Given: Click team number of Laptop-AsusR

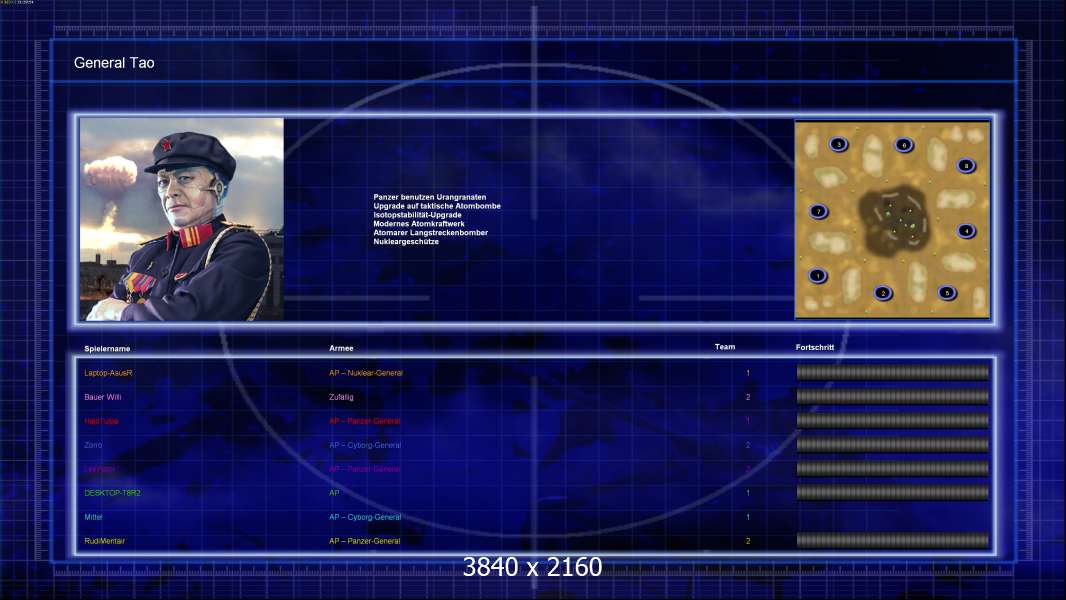Looking at the screenshot, I should [748, 373].
